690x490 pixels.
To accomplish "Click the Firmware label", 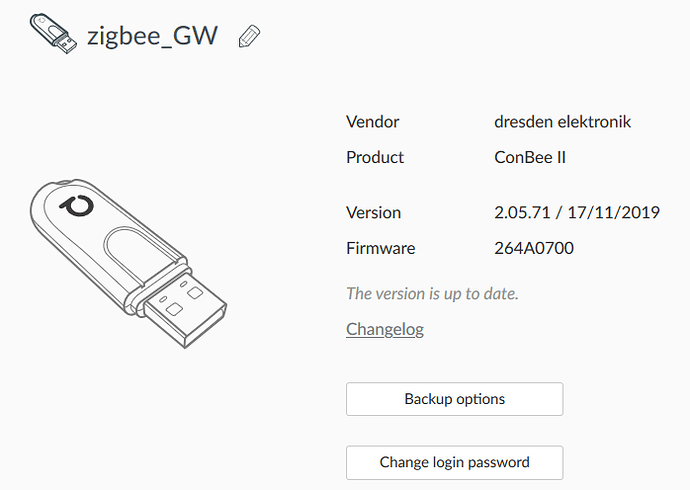I will pos(381,249).
